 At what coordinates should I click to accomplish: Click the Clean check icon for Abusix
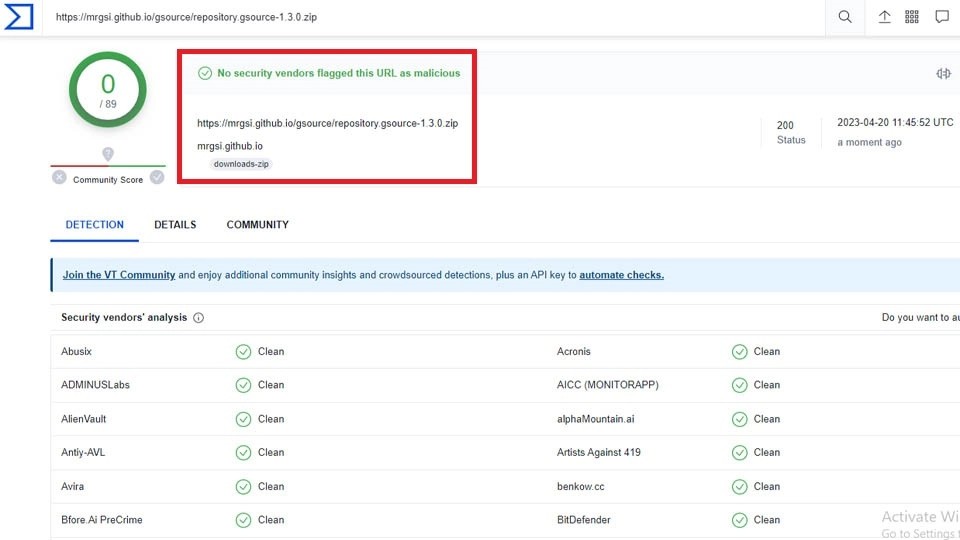point(243,351)
